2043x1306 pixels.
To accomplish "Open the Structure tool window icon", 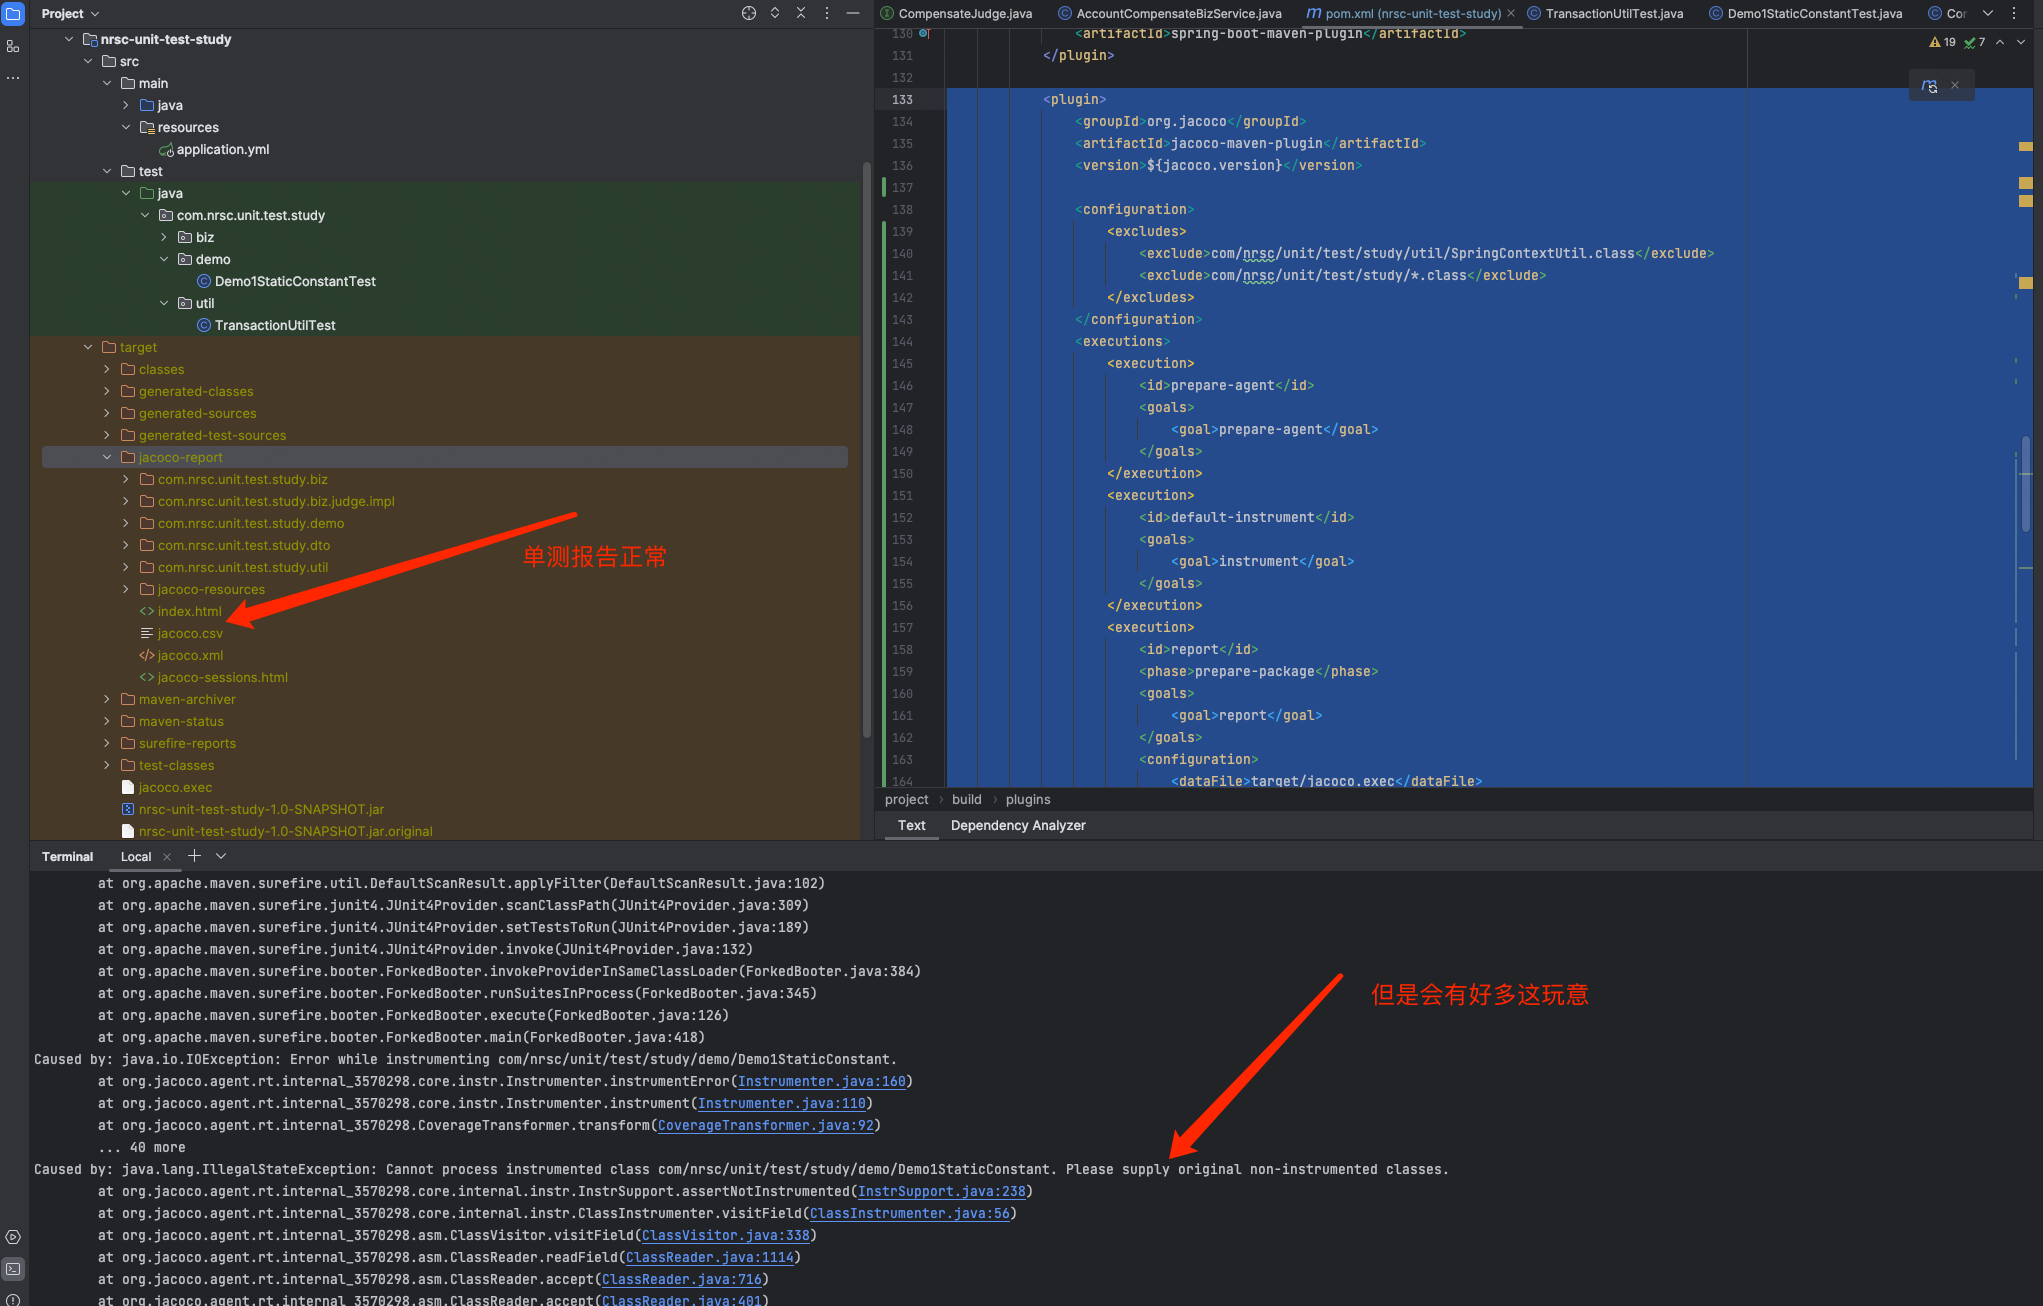I will click(x=13, y=46).
